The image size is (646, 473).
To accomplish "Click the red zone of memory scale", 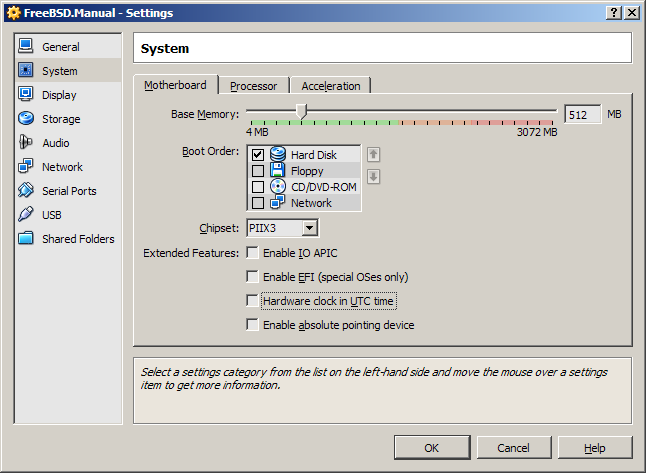I will (512, 123).
